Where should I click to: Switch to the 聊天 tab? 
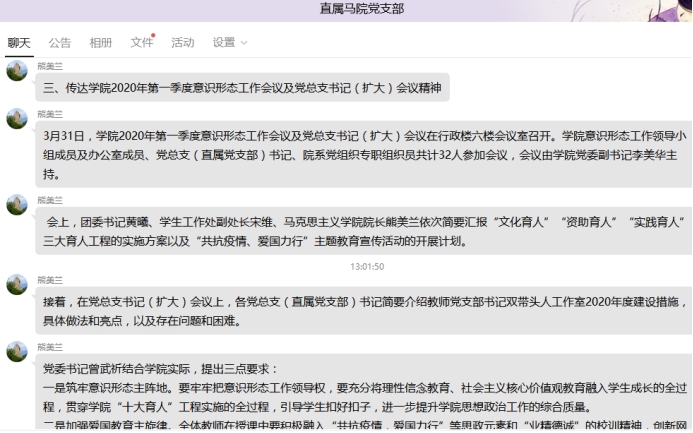pyautogui.click(x=20, y=43)
